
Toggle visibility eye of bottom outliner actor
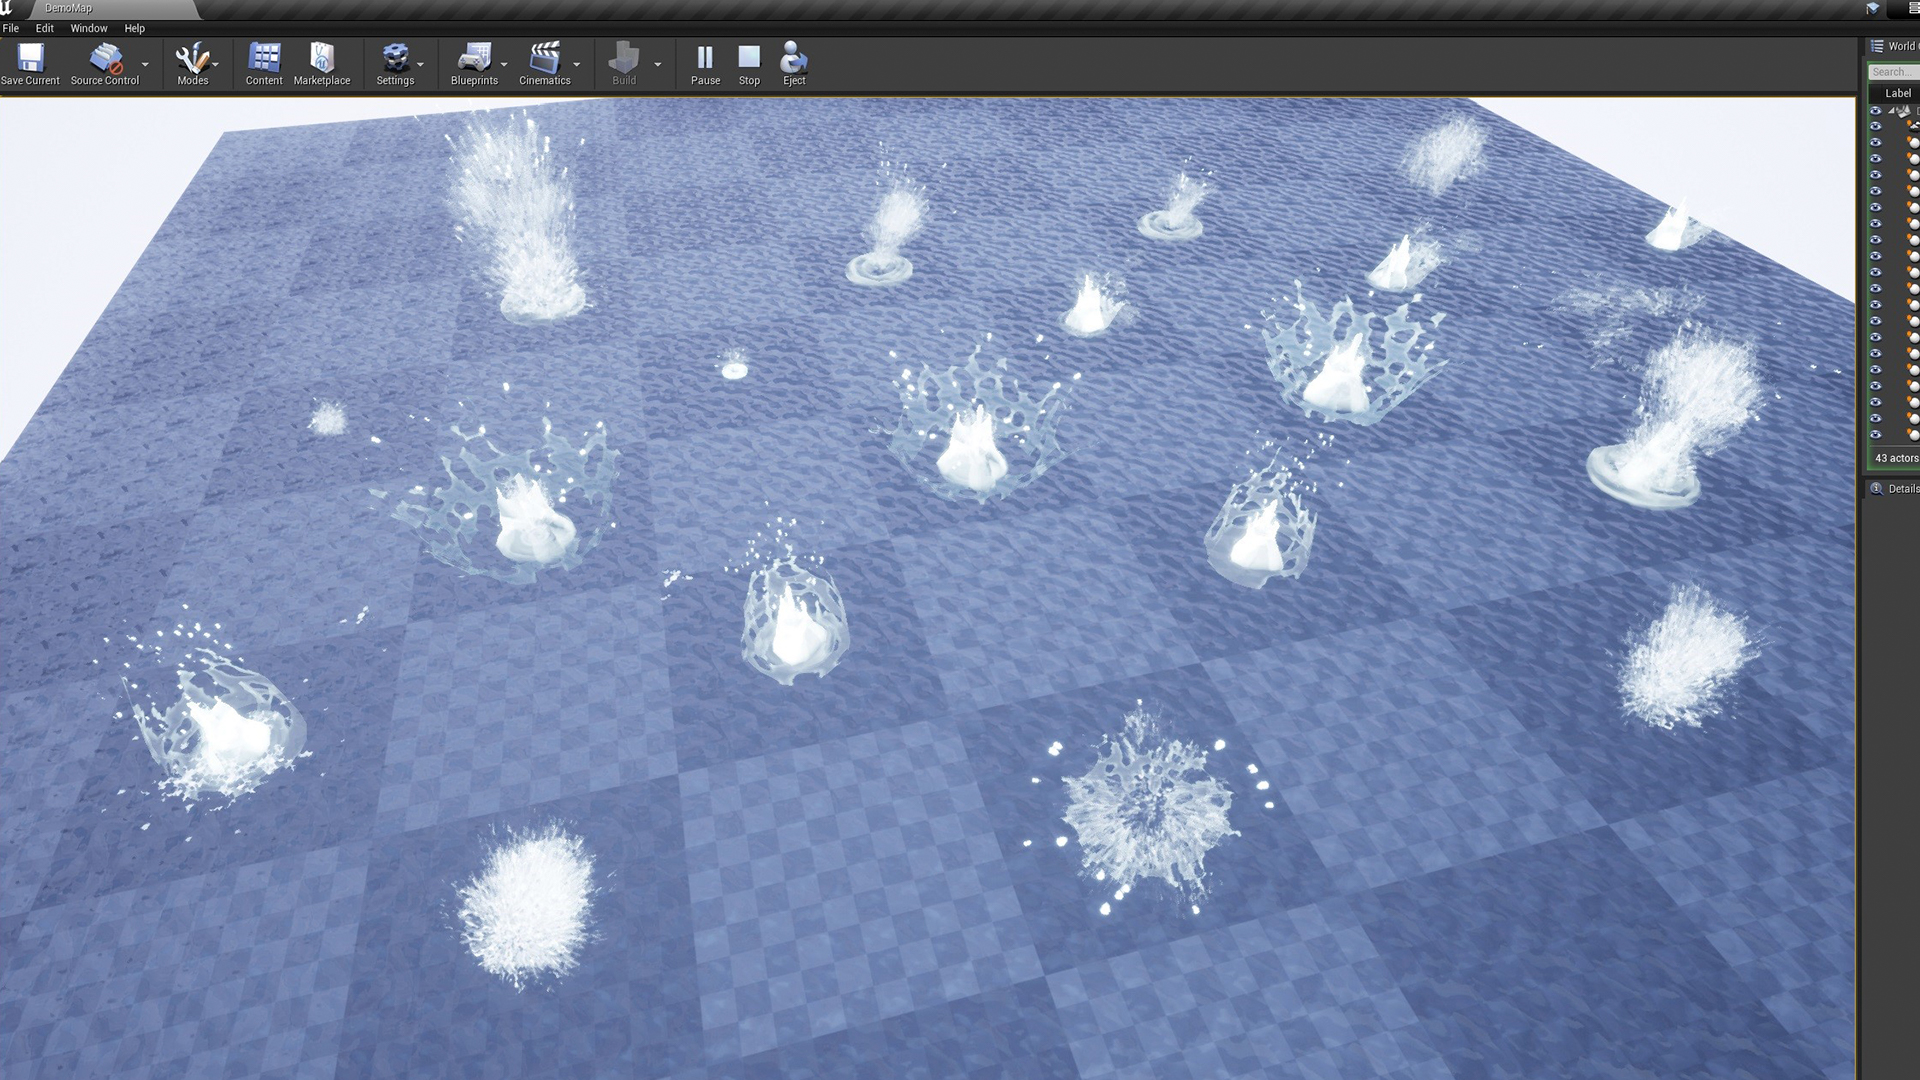point(1876,435)
